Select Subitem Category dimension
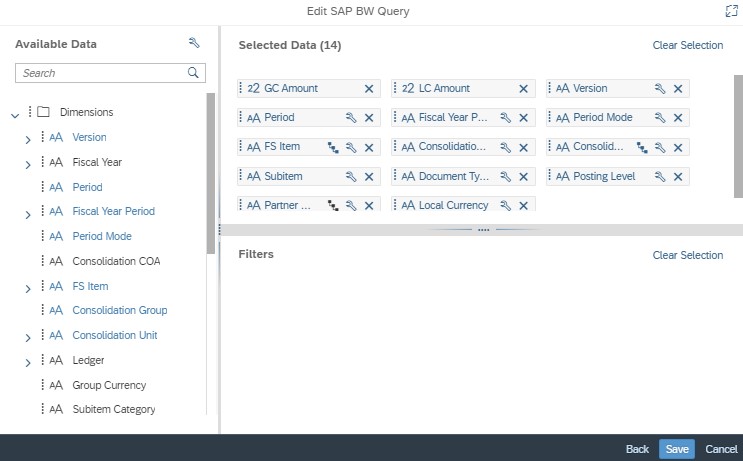 click(x=114, y=409)
